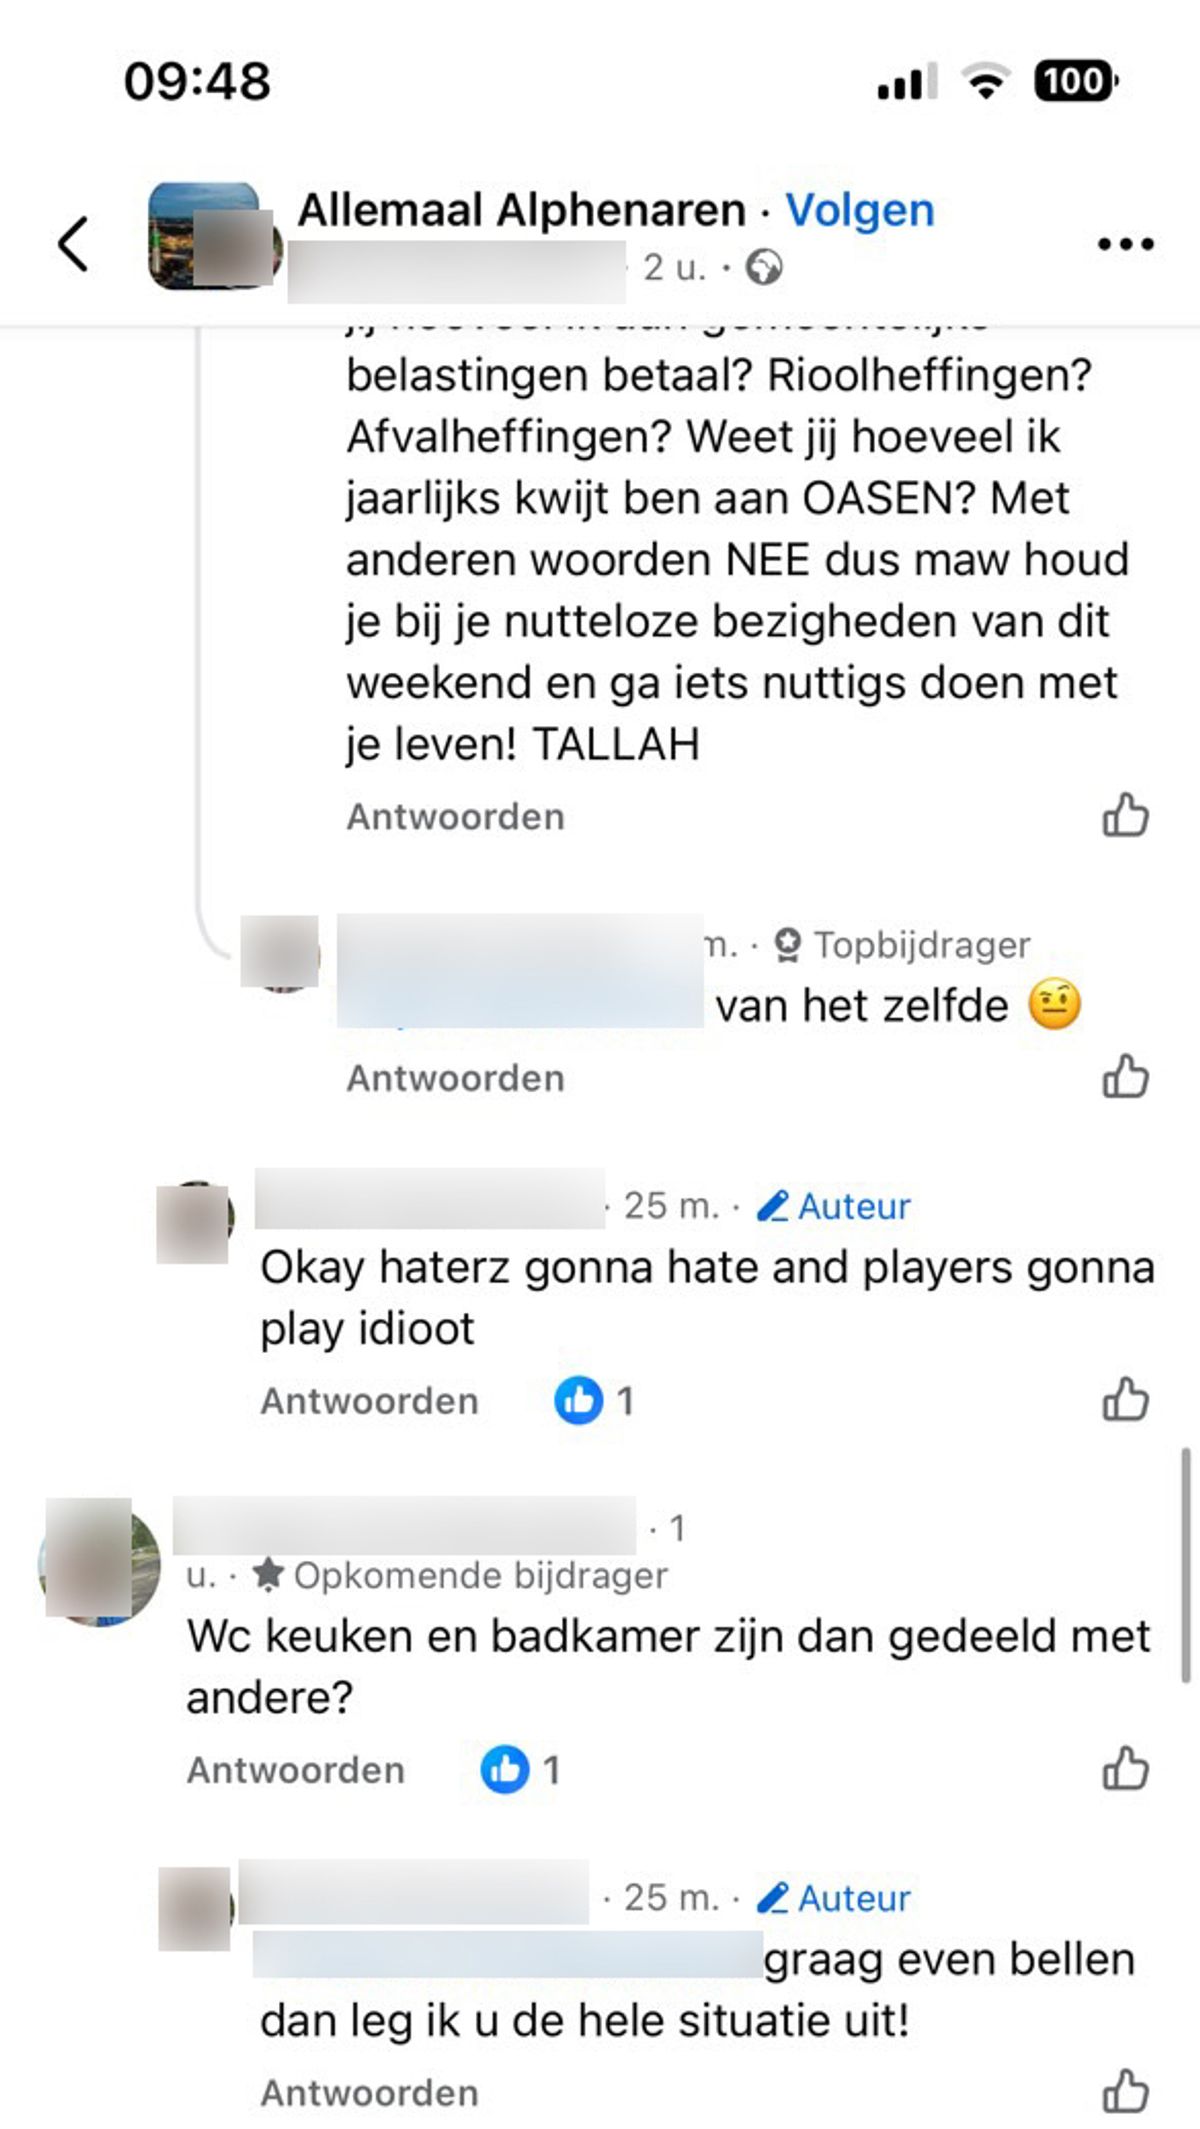Reply to the TALLAH comment via Antwoorden
The width and height of the screenshot is (1200, 2129).
point(455,817)
